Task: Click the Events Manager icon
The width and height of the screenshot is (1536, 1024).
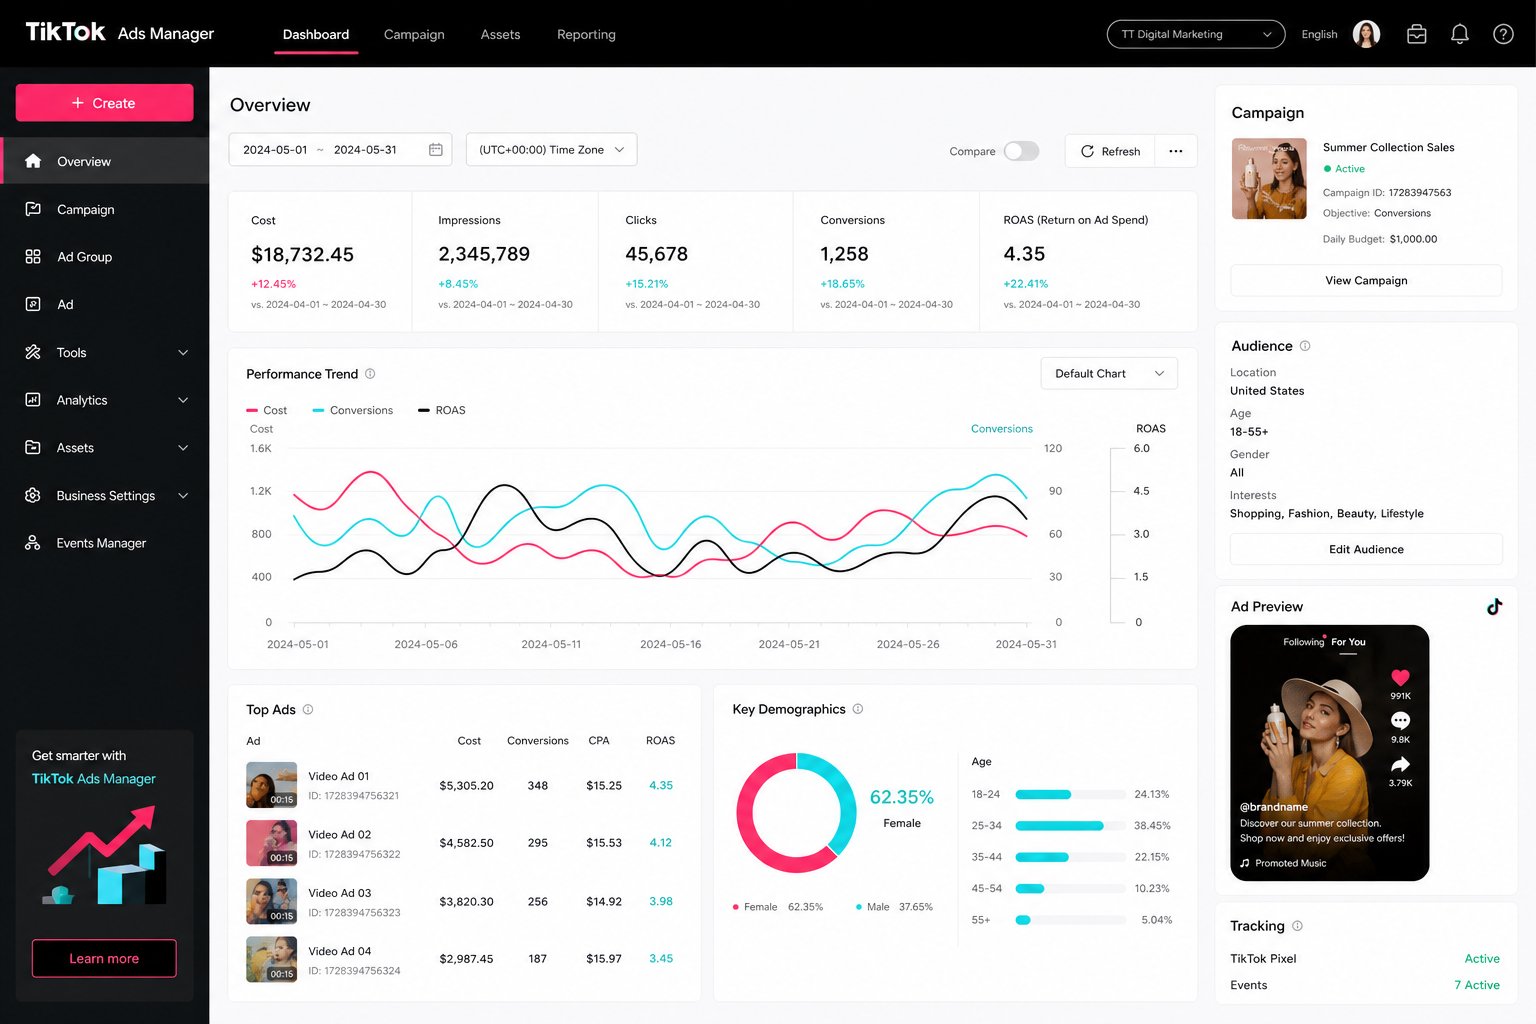Action: click(33, 543)
